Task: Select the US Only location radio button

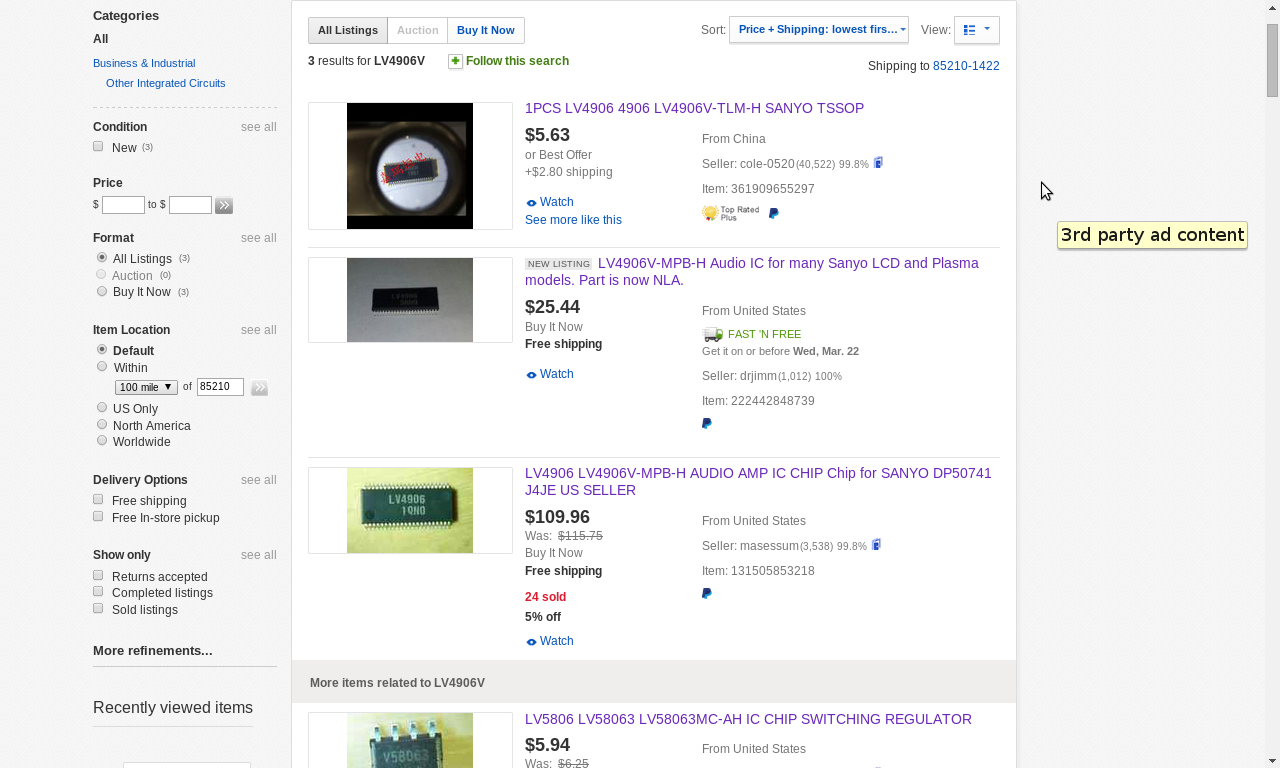Action: (102, 408)
